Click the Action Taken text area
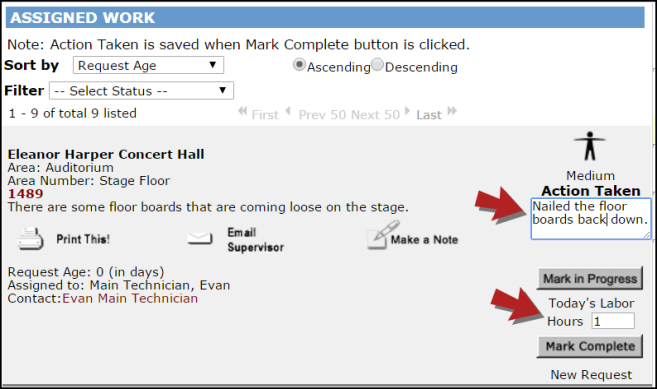 point(591,219)
